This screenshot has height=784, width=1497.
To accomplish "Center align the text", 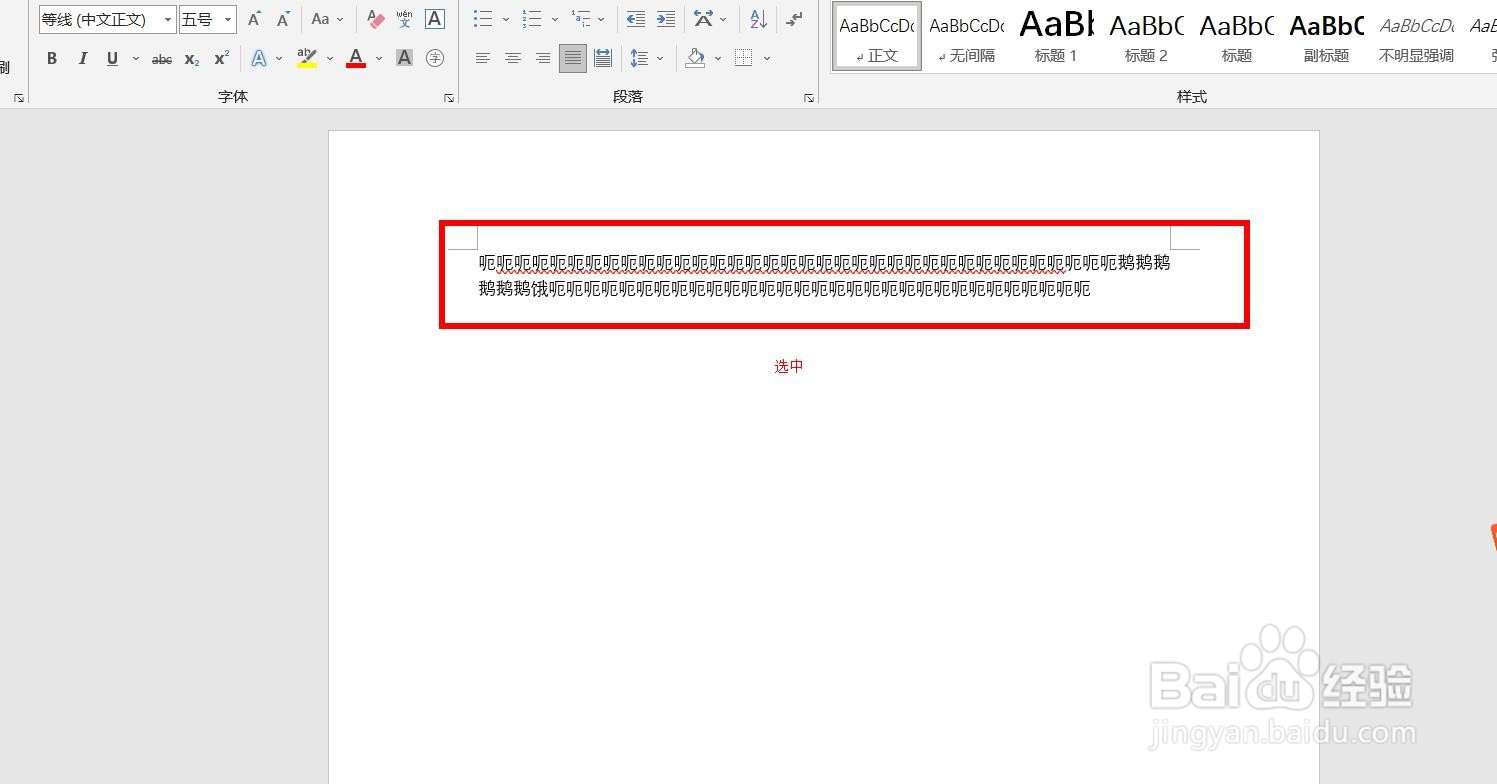I will pyautogui.click(x=513, y=59).
